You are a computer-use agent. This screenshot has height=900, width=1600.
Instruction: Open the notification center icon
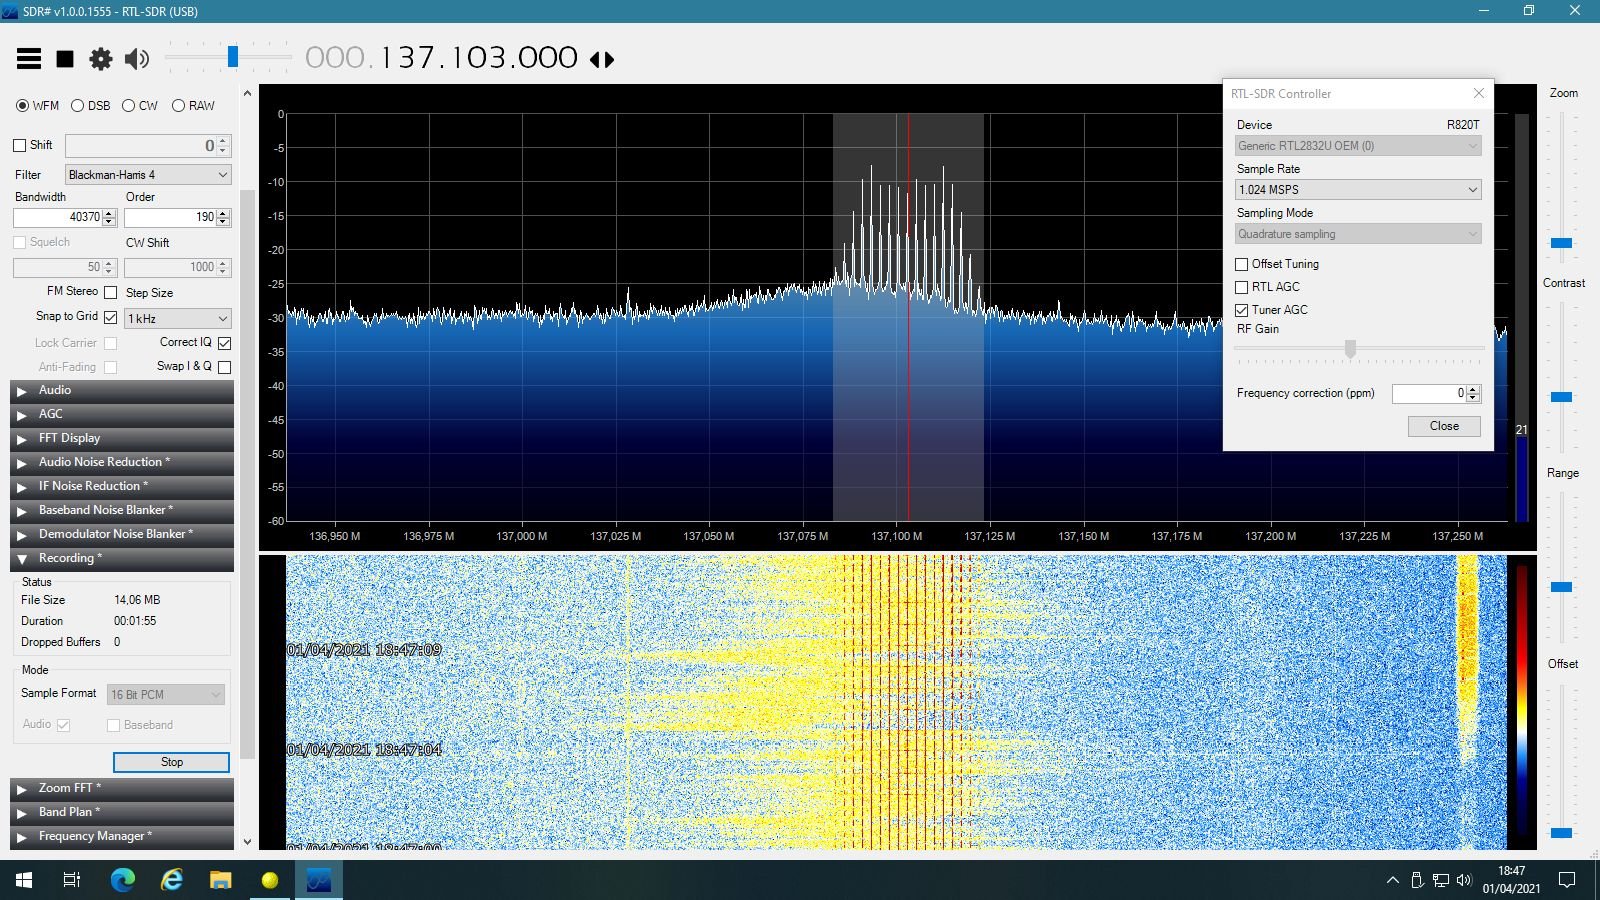(1567, 880)
